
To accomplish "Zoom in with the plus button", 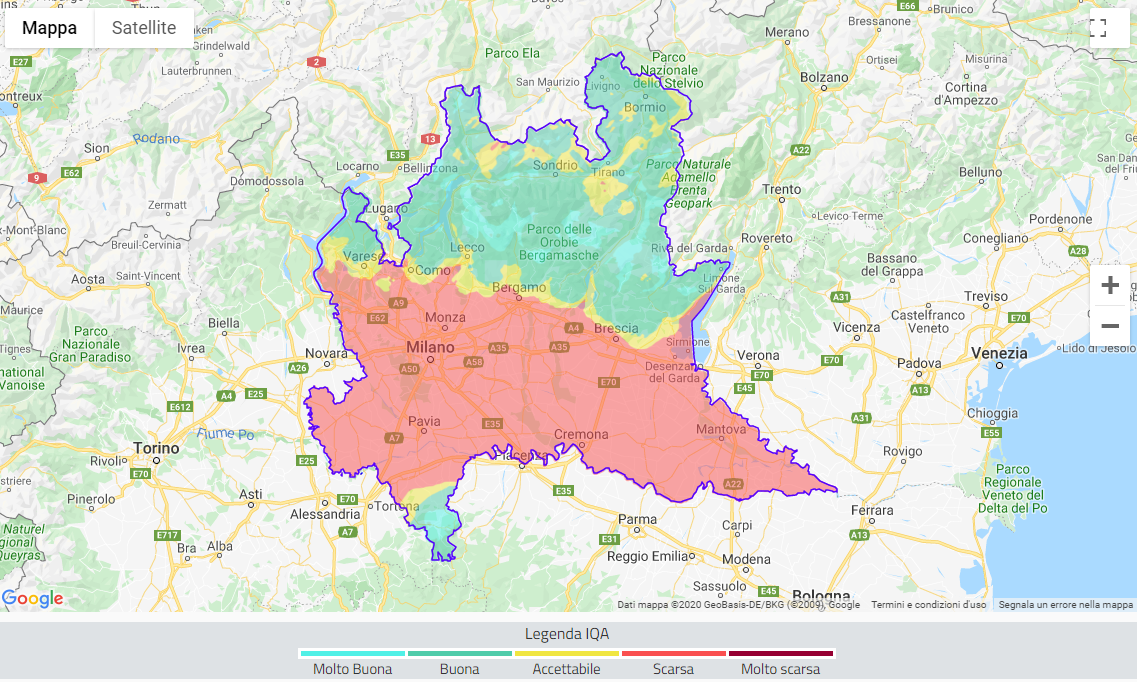I will (x=1109, y=286).
